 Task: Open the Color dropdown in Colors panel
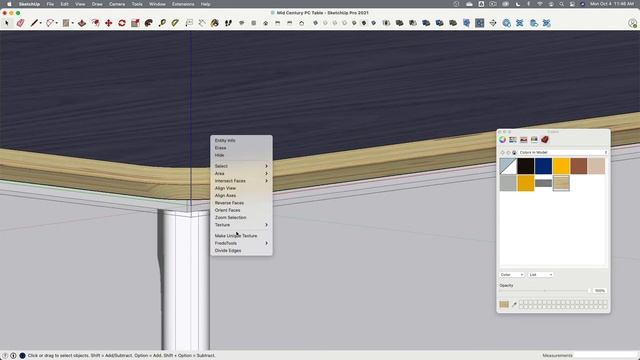click(x=512, y=275)
